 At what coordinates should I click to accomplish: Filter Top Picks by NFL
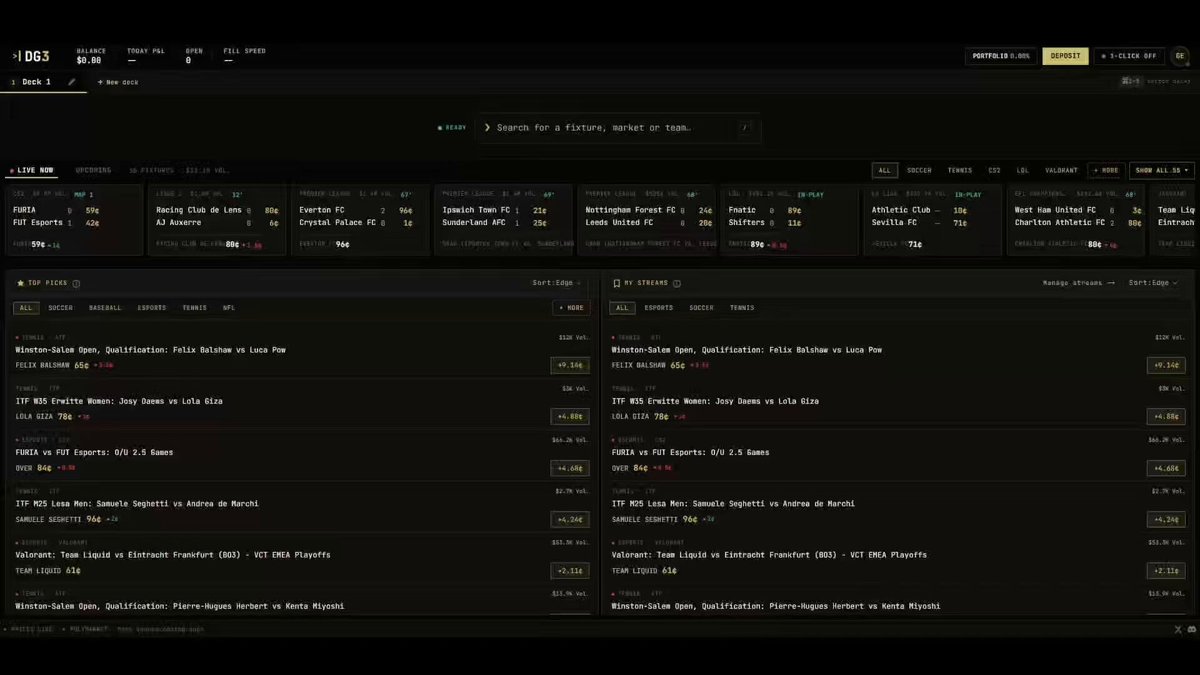[229, 308]
